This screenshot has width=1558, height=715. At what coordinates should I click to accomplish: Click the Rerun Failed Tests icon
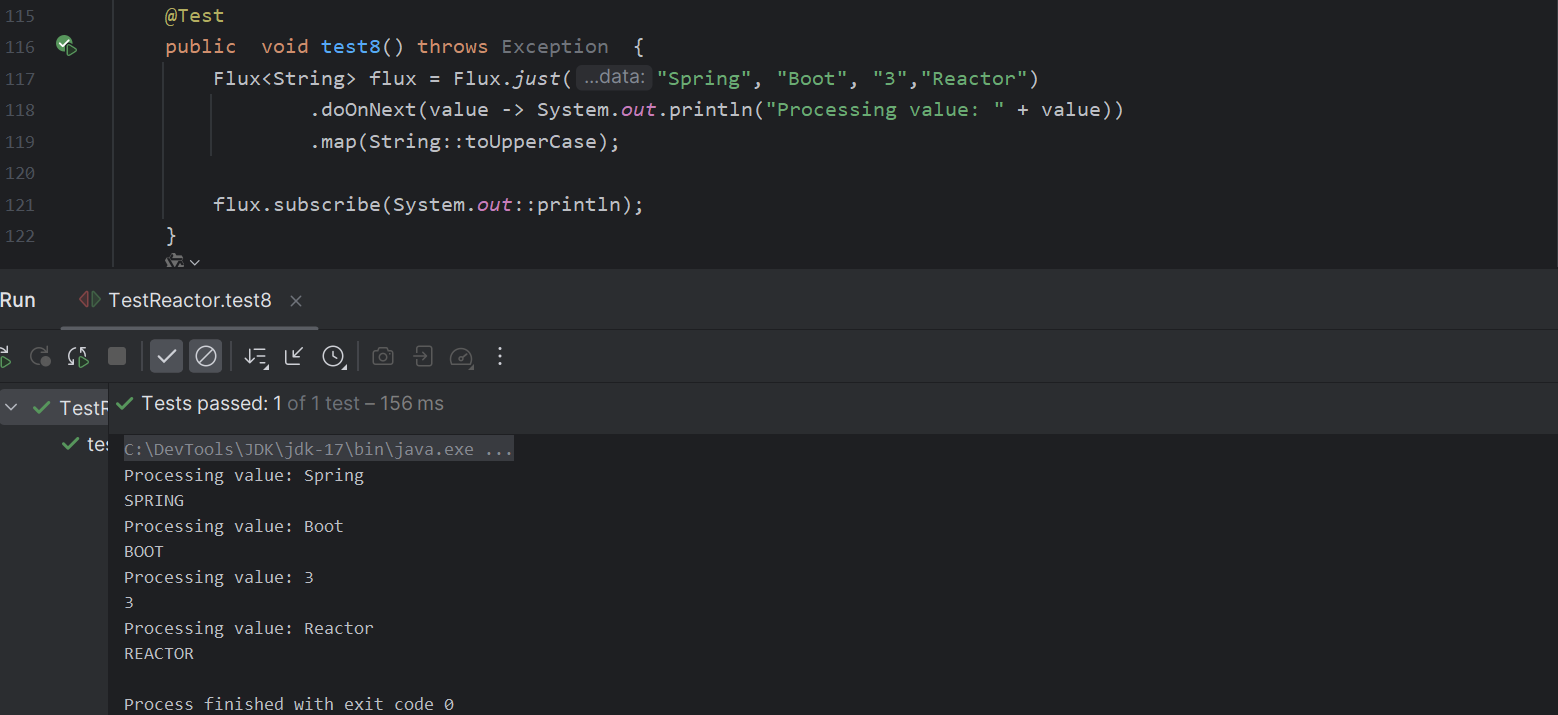(x=40, y=356)
